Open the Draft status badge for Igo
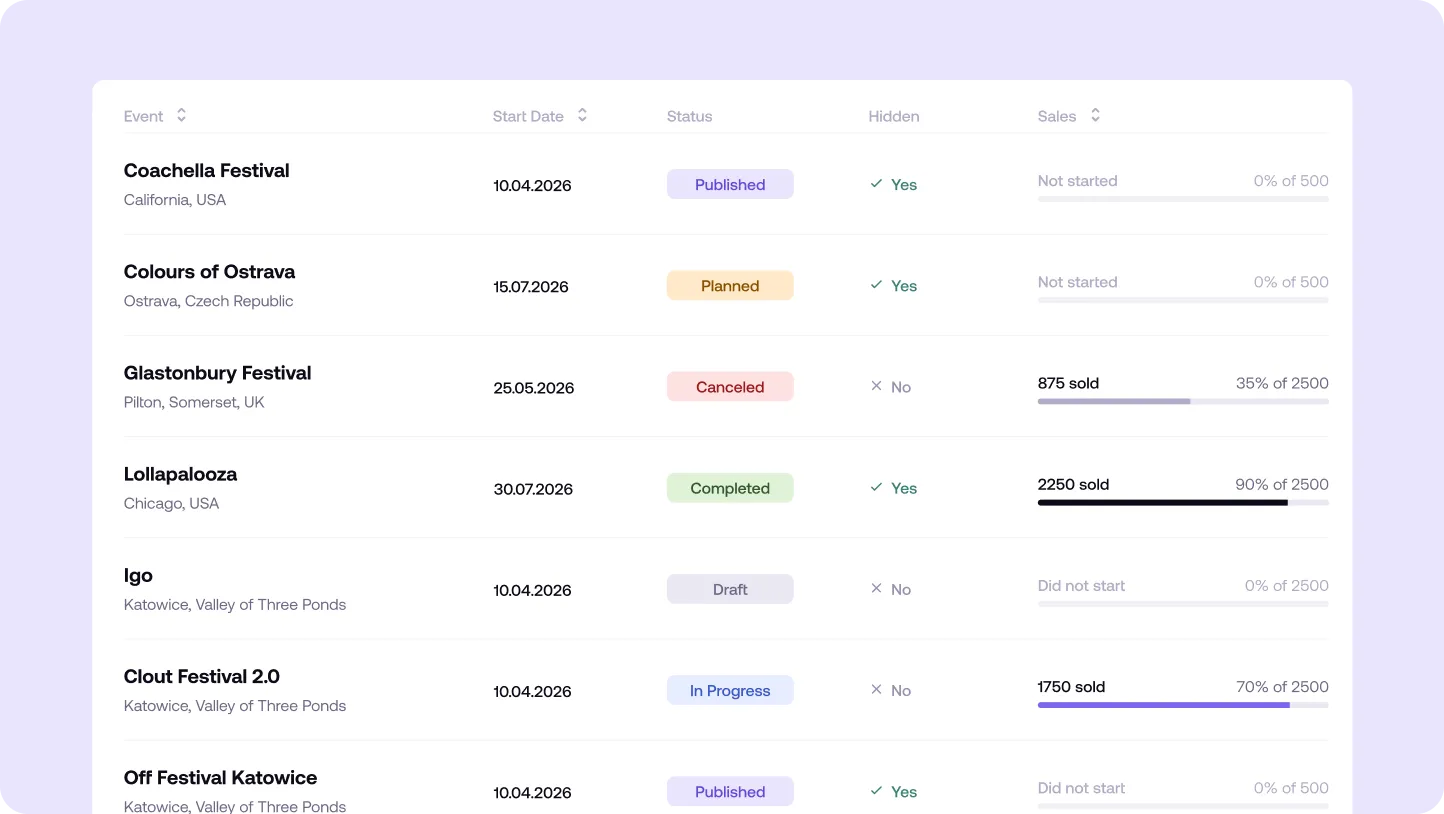This screenshot has width=1444, height=814. tap(730, 589)
